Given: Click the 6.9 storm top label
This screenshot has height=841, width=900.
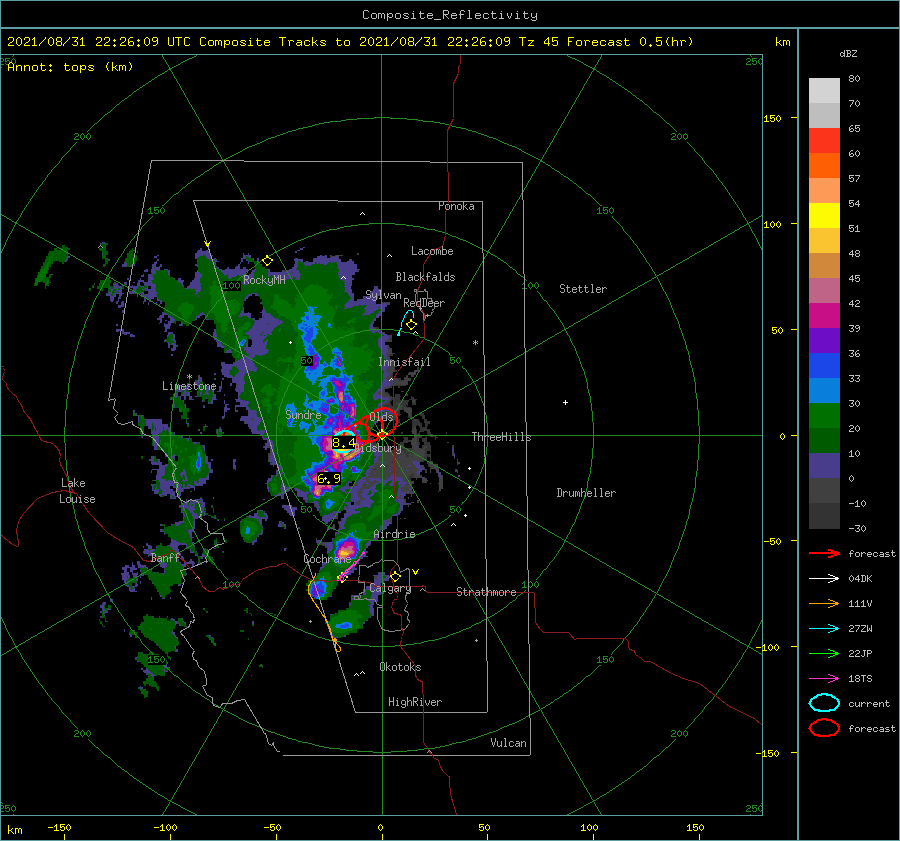Looking at the screenshot, I should pyautogui.click(x=328, y=478).
